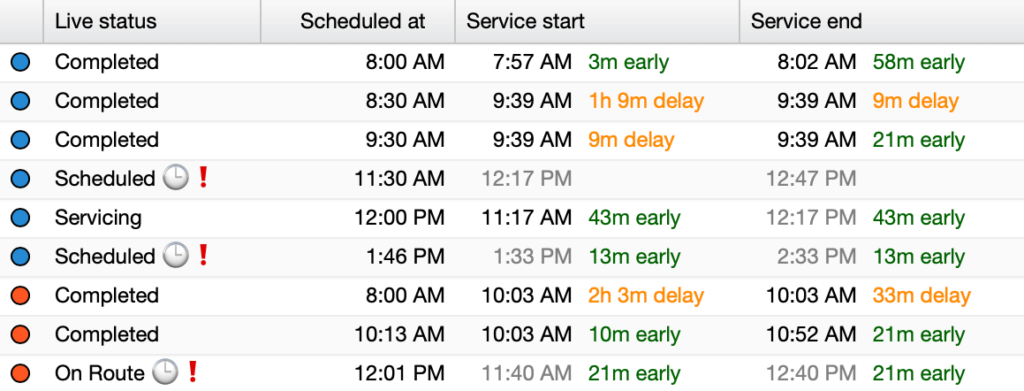Click the Service end column header
Screen dimensions: 1024x391
tap(882, 21)
